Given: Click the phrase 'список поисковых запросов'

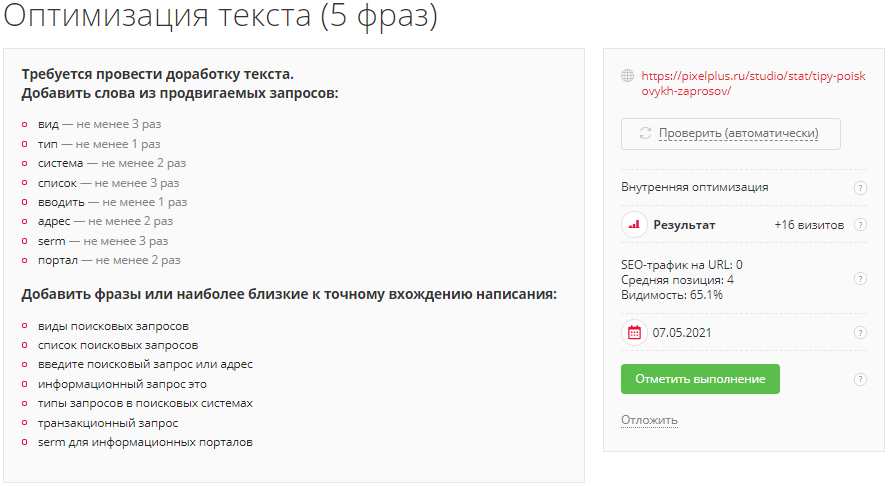Looking at the screenshot, I should [118, 345].
